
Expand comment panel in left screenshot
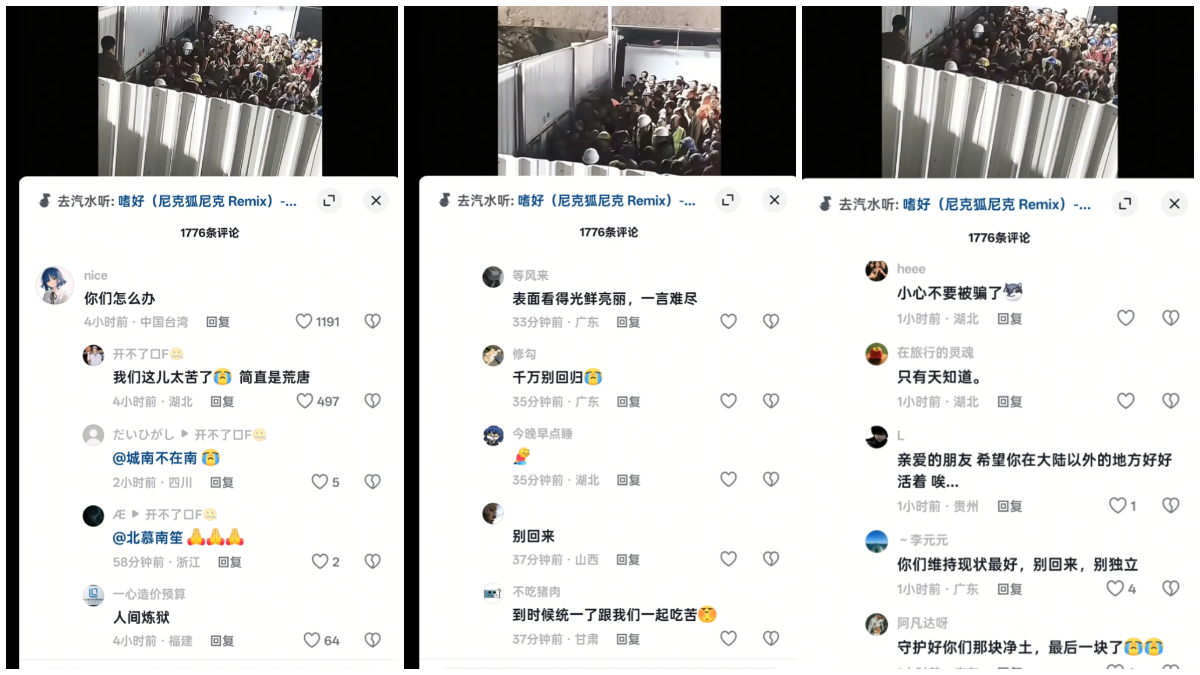tap(329, 200)
